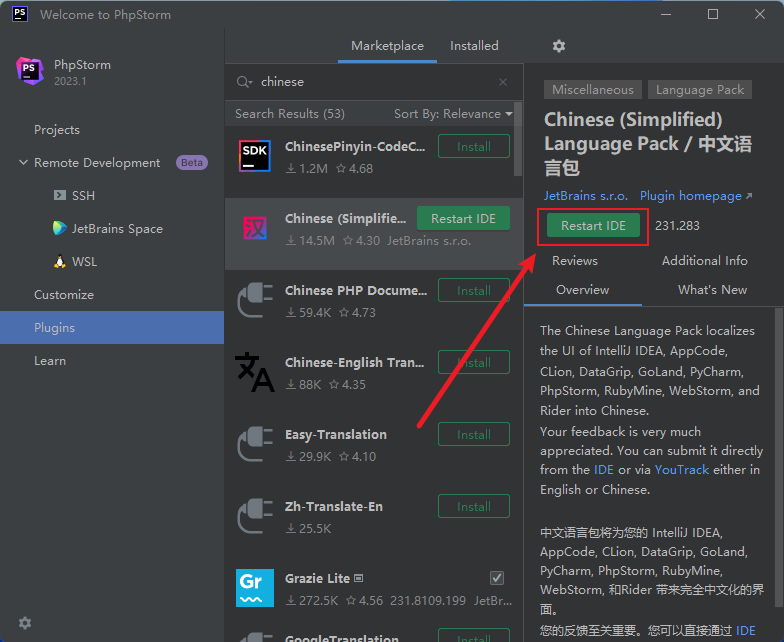Select Easy-Translation plugin name
The width and height of the screenshot is (784, 642).
click(x=336, y=434)
